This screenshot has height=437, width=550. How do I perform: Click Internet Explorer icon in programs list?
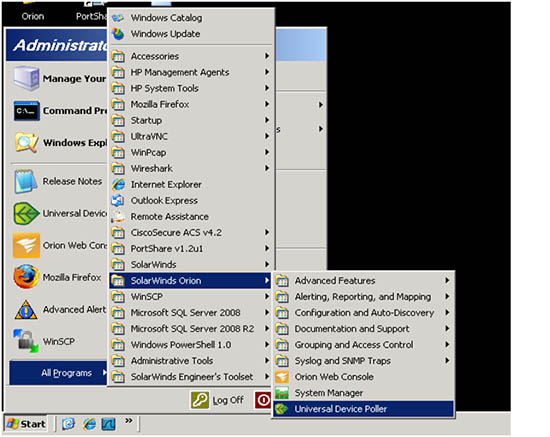(x=118, y=184)
